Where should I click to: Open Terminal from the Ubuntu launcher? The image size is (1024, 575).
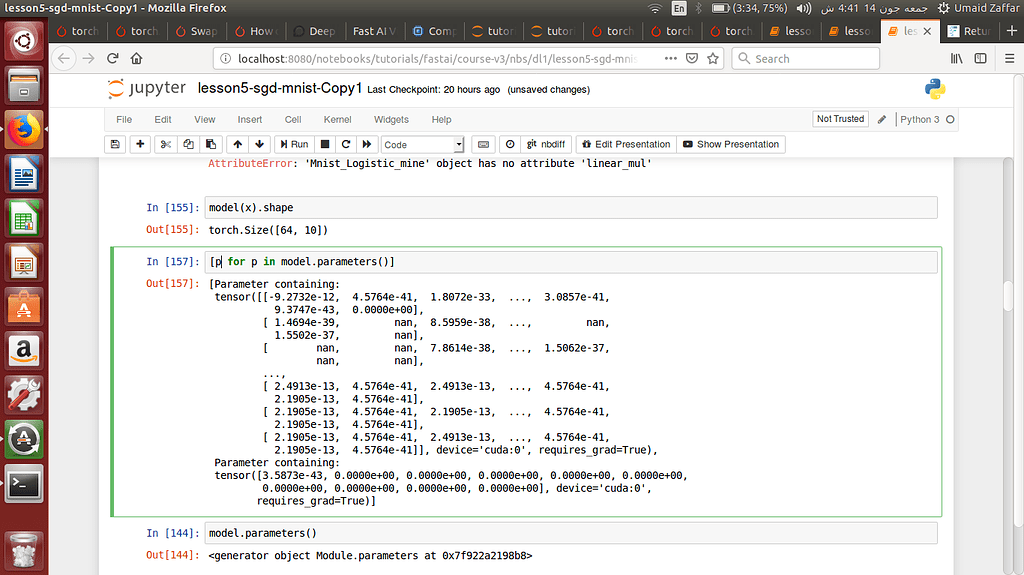[24, 484]
